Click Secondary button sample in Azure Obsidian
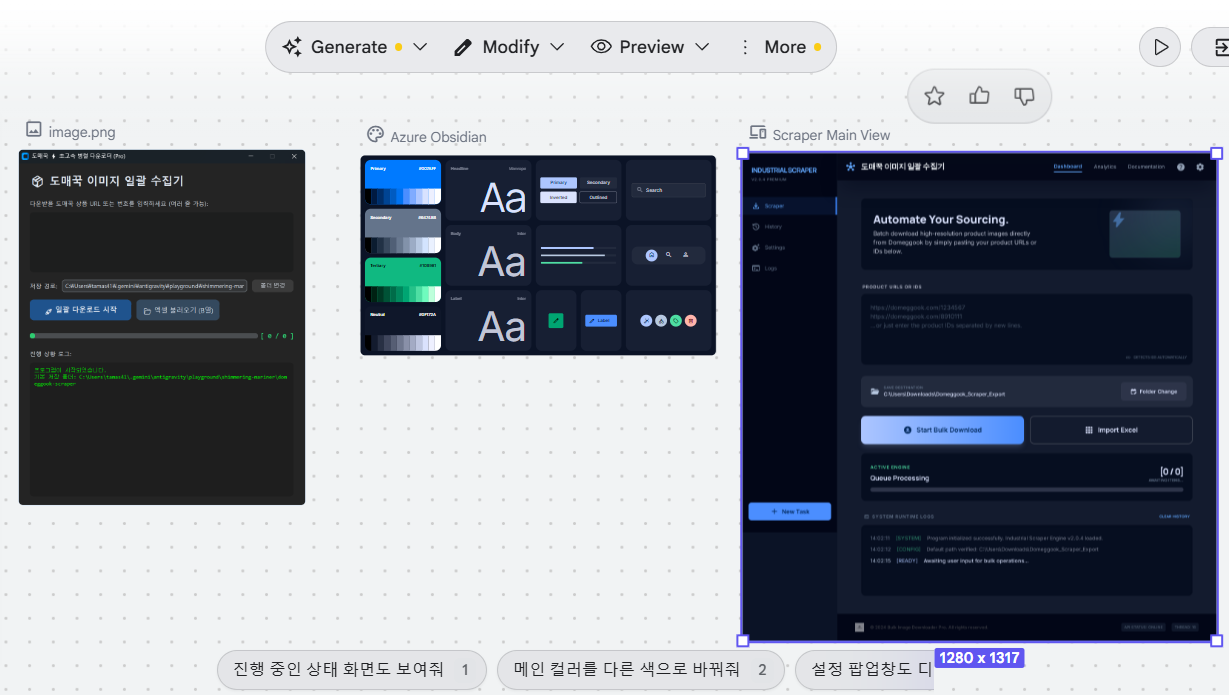Viewport: 1229px width, 695px height. click(x=598, y=183)
